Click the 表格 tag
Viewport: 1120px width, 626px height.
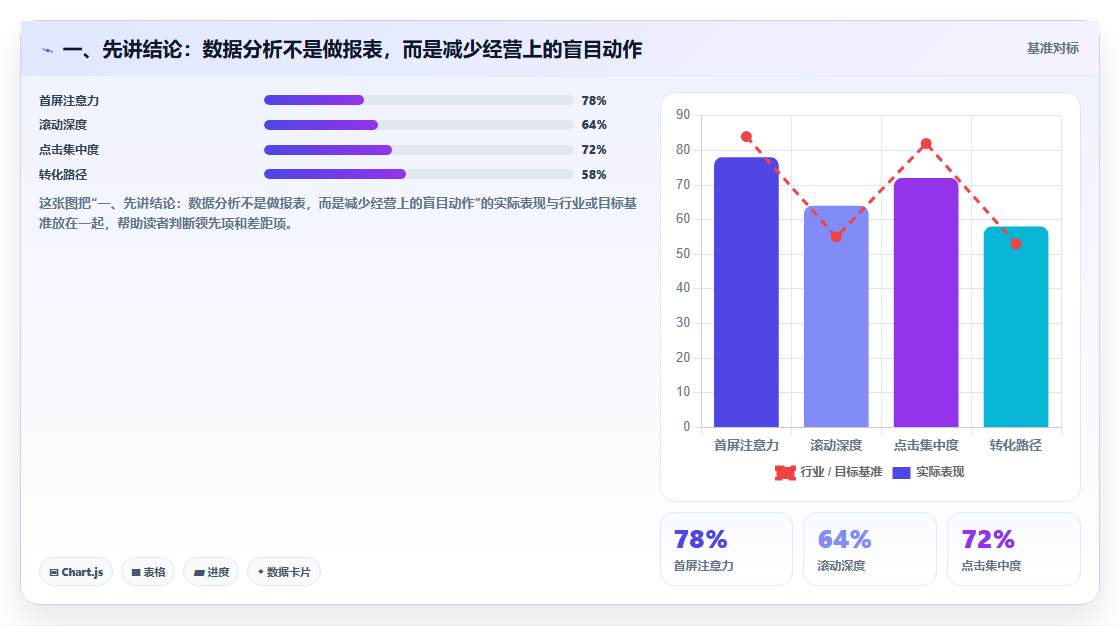point(148,572)
